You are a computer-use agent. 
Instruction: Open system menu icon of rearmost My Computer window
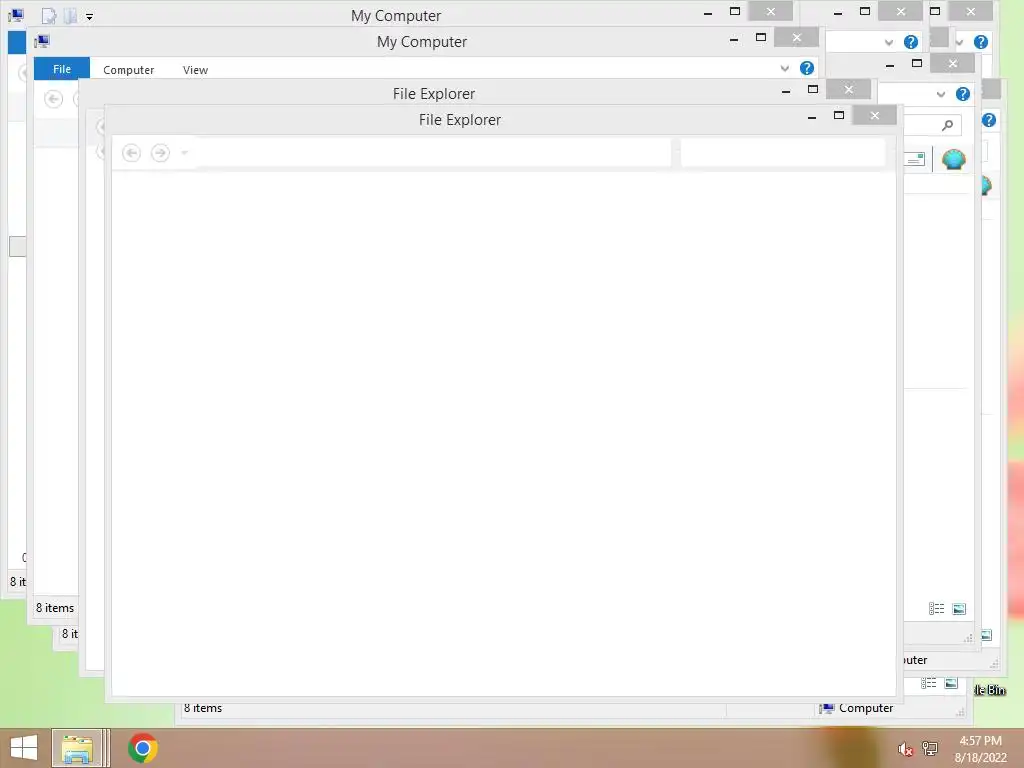click(16, 15)
